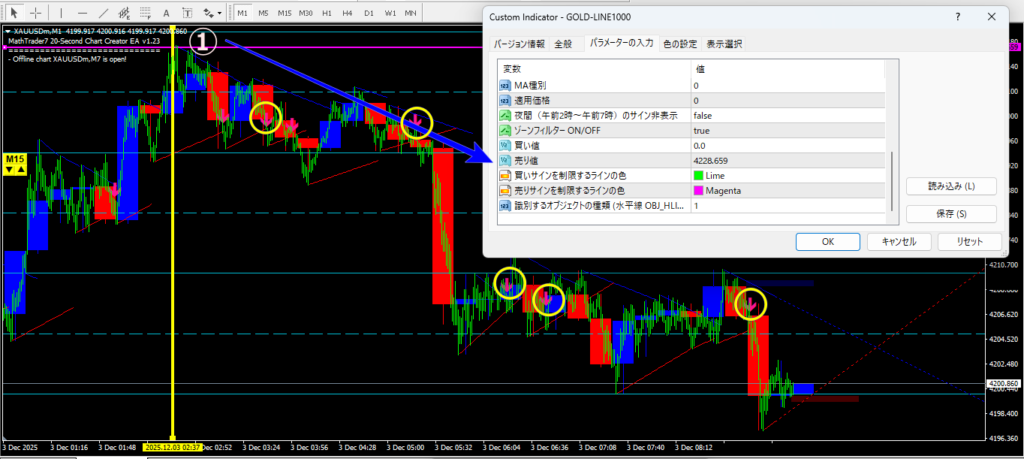Click the OK button
This screenshot has width=1024, height=459.
click(827, 241)
